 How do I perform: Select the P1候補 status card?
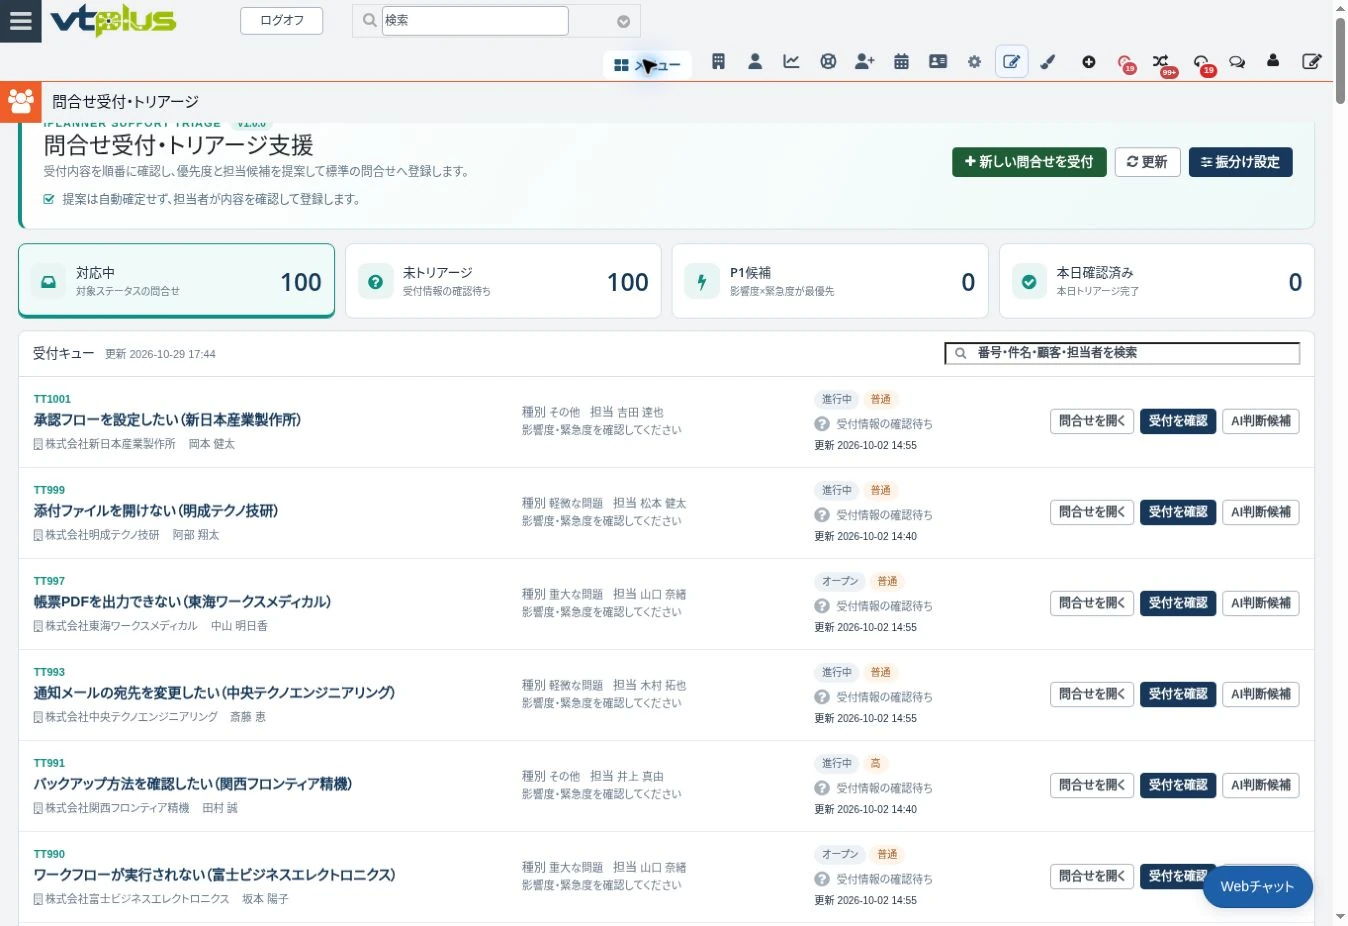(830, 281)
